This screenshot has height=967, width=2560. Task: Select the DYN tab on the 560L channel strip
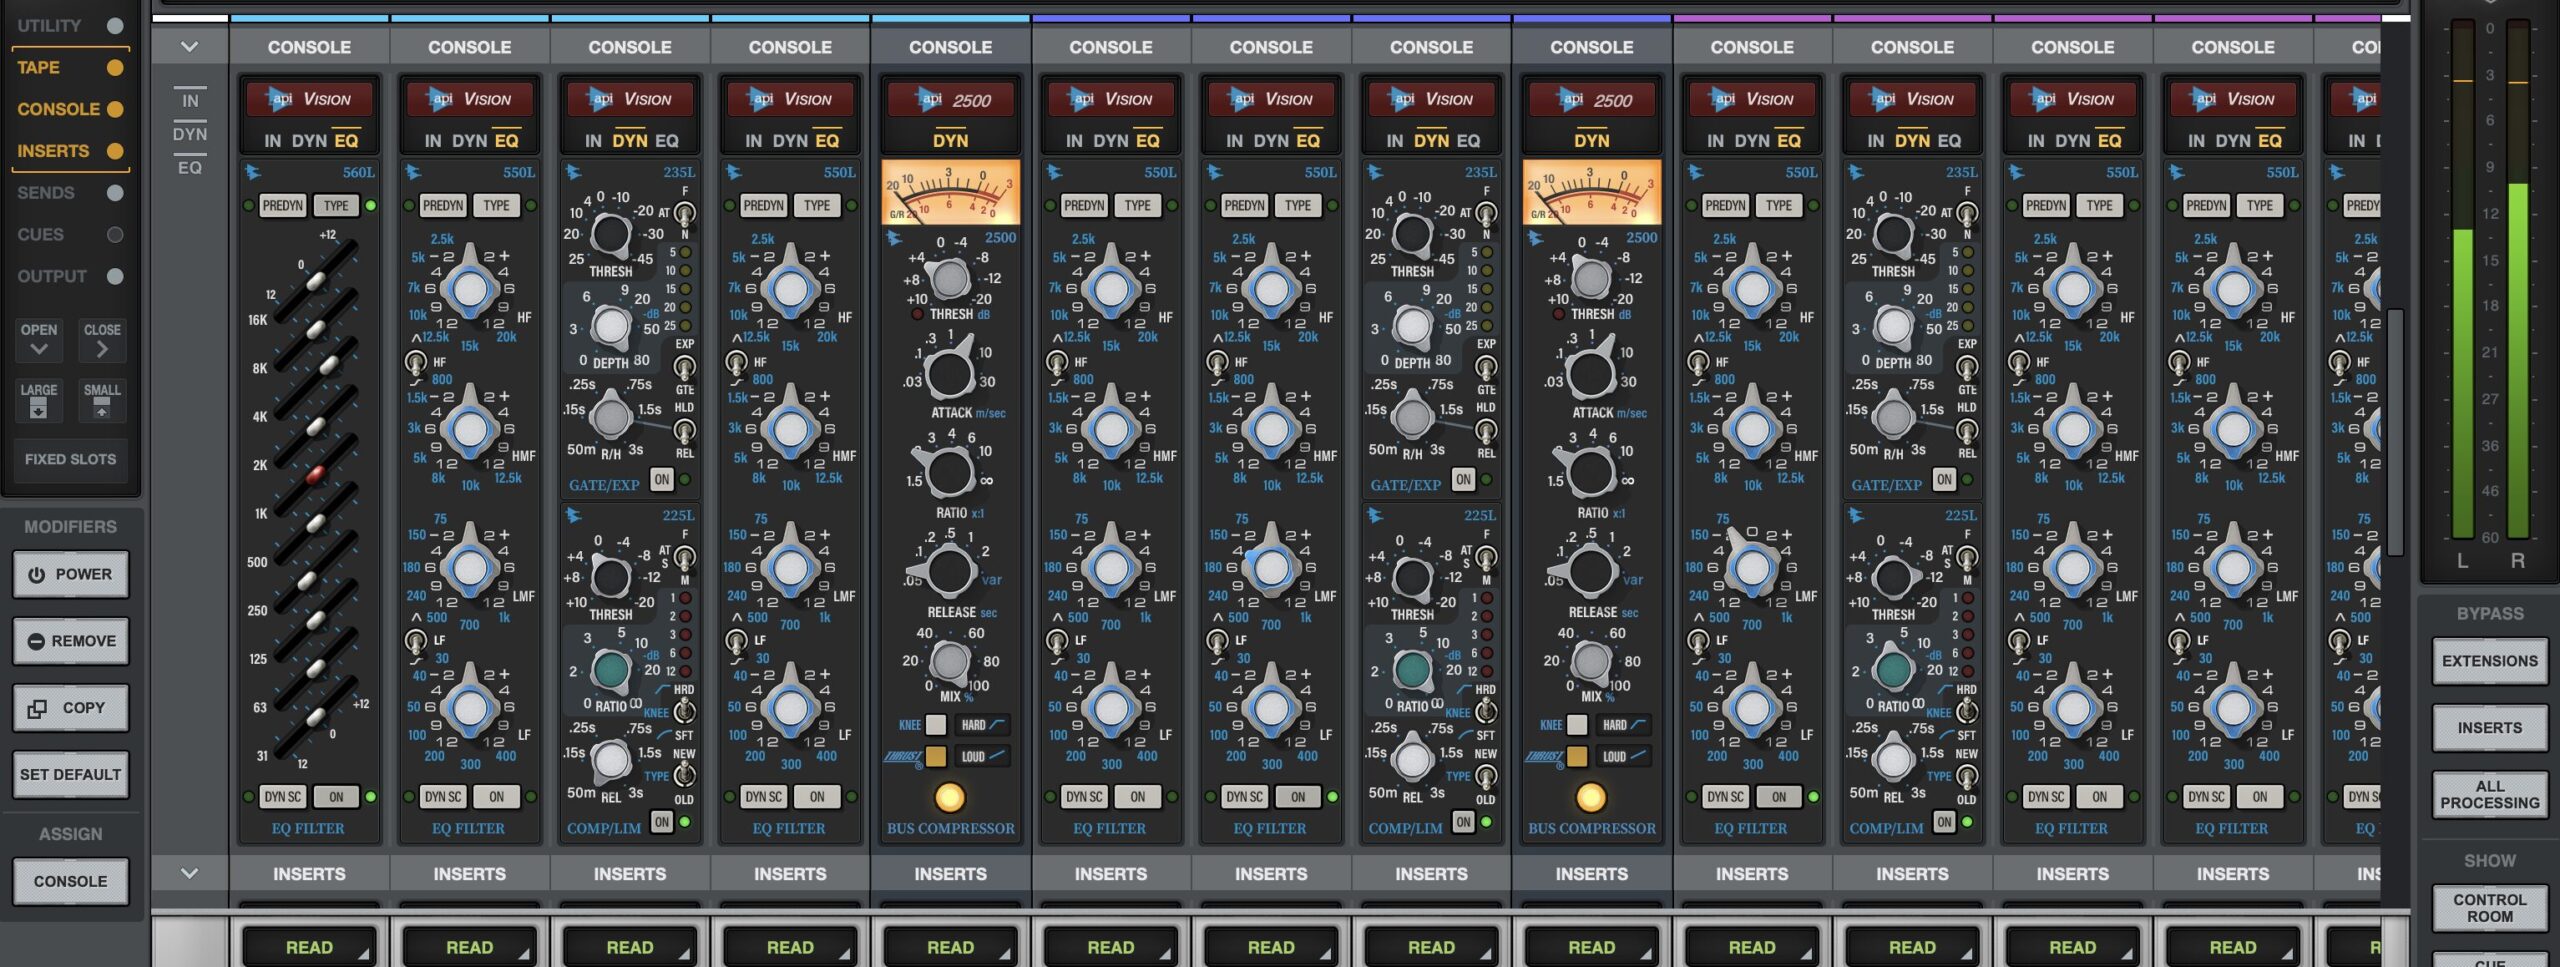point(309,141)
